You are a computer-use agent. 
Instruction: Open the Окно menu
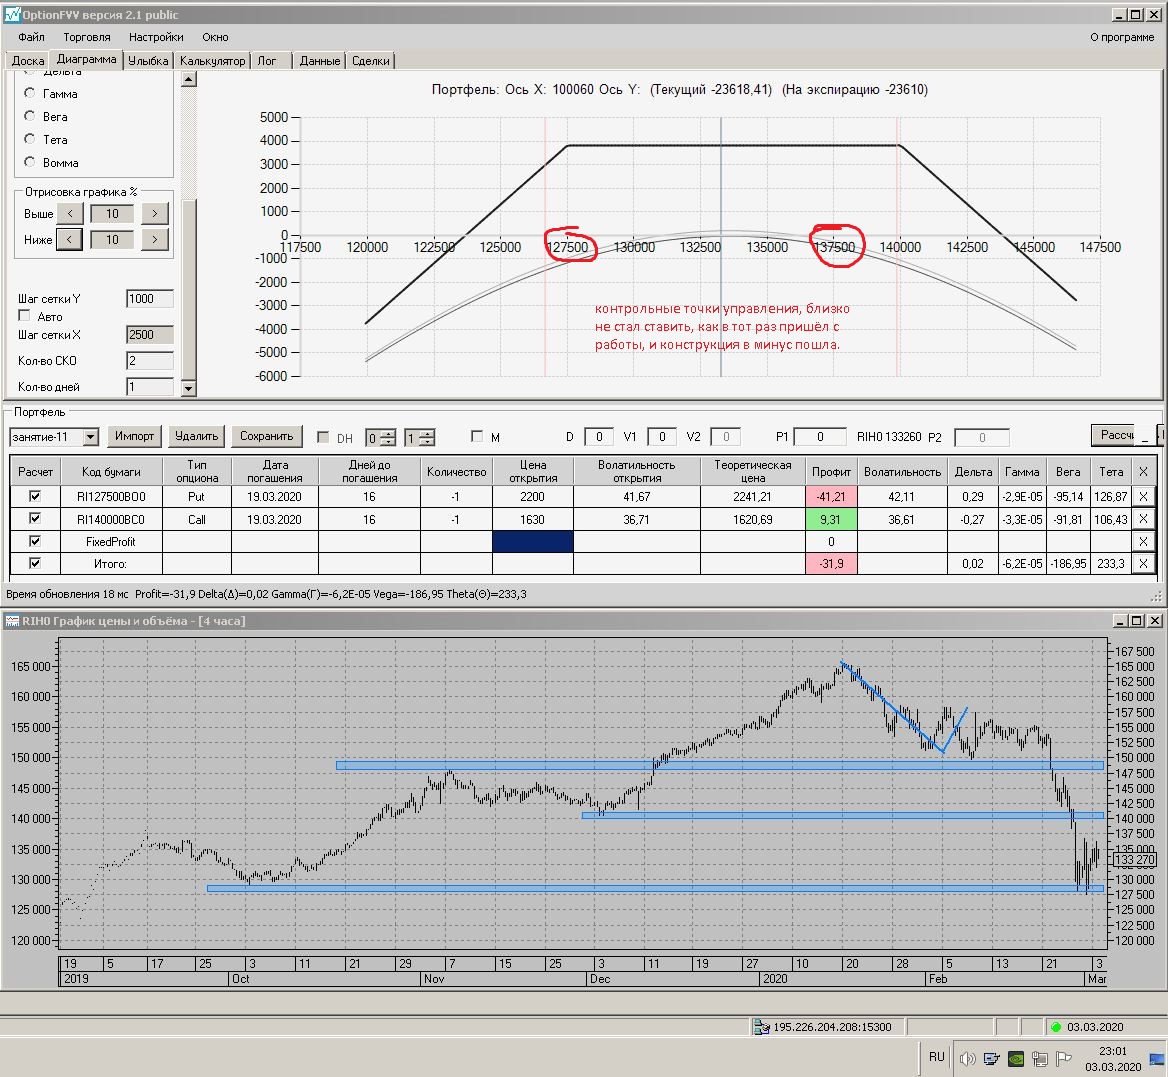pos(215,37)
